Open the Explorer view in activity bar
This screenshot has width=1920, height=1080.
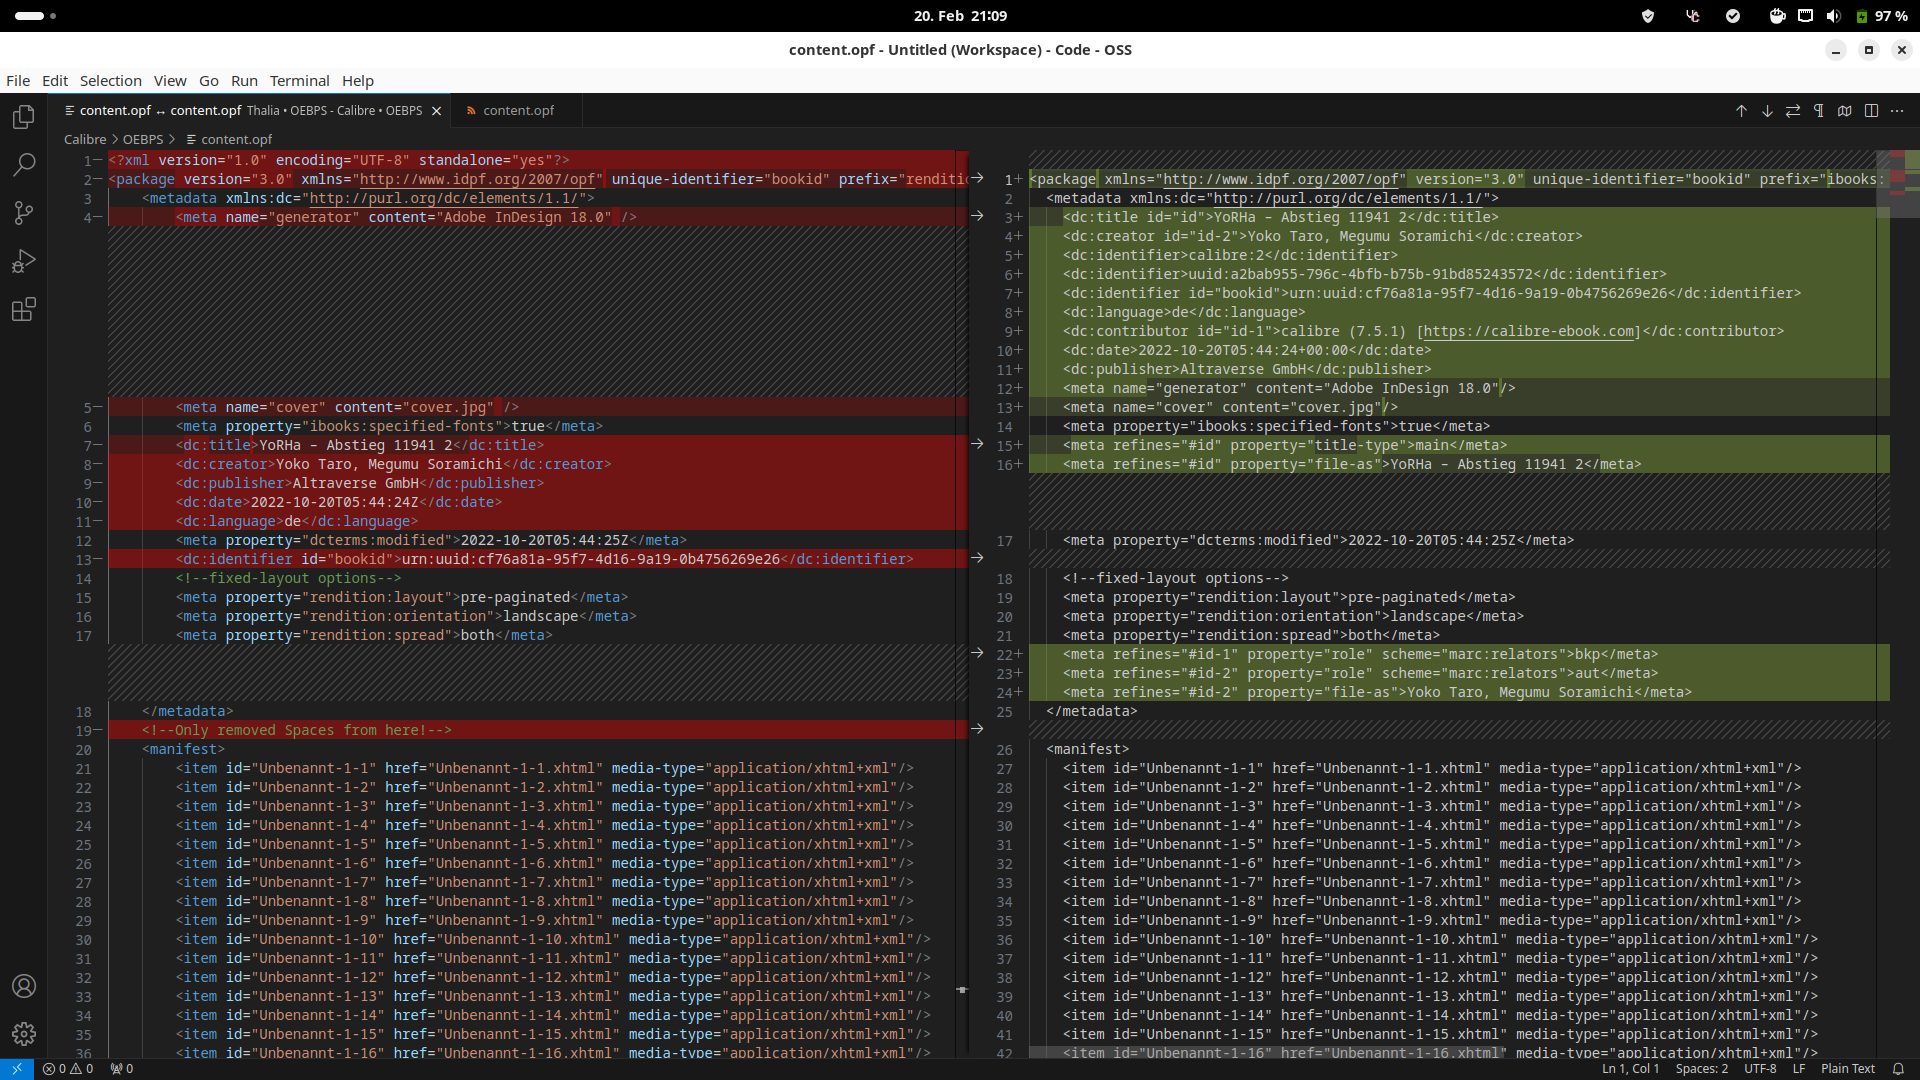pos(24,117)
